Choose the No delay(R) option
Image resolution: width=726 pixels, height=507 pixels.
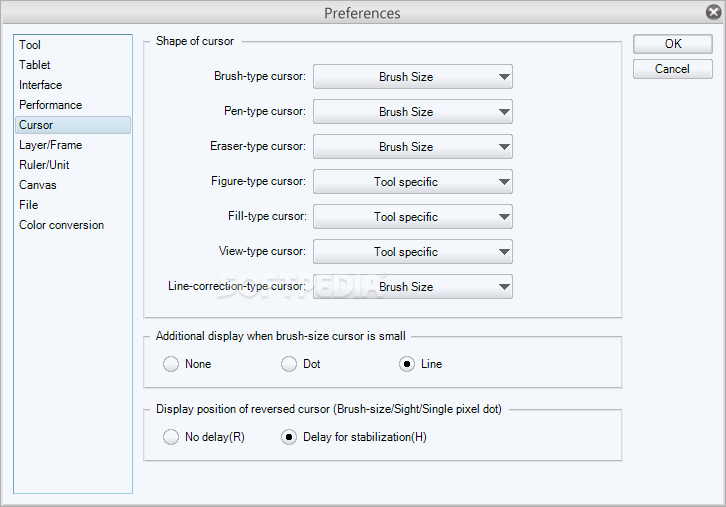[171, 437]
